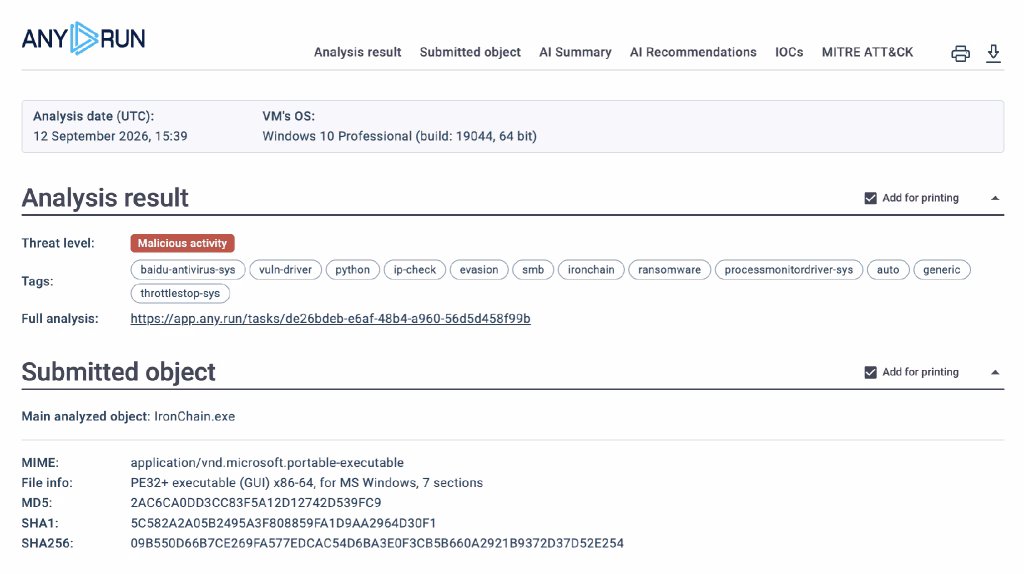The width and height of the screenshot is (1024, 574).
Task: Select the ip-check tag
Action: click(415, 270)
